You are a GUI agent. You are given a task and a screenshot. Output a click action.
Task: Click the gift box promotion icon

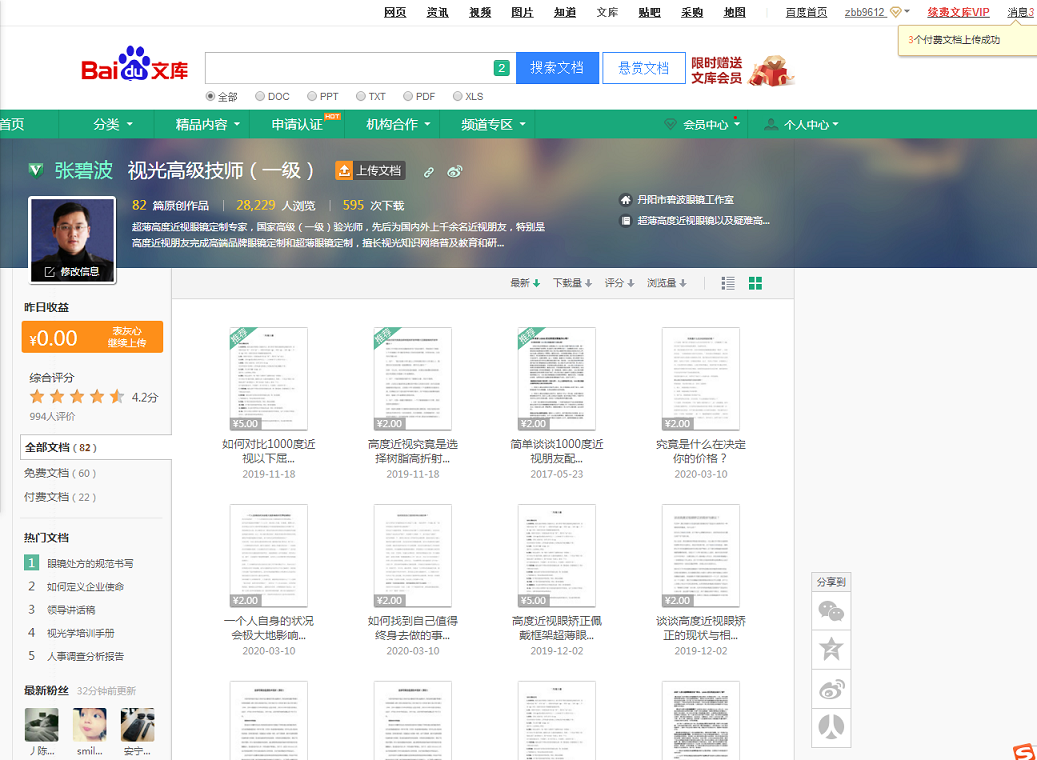point(770,71)
